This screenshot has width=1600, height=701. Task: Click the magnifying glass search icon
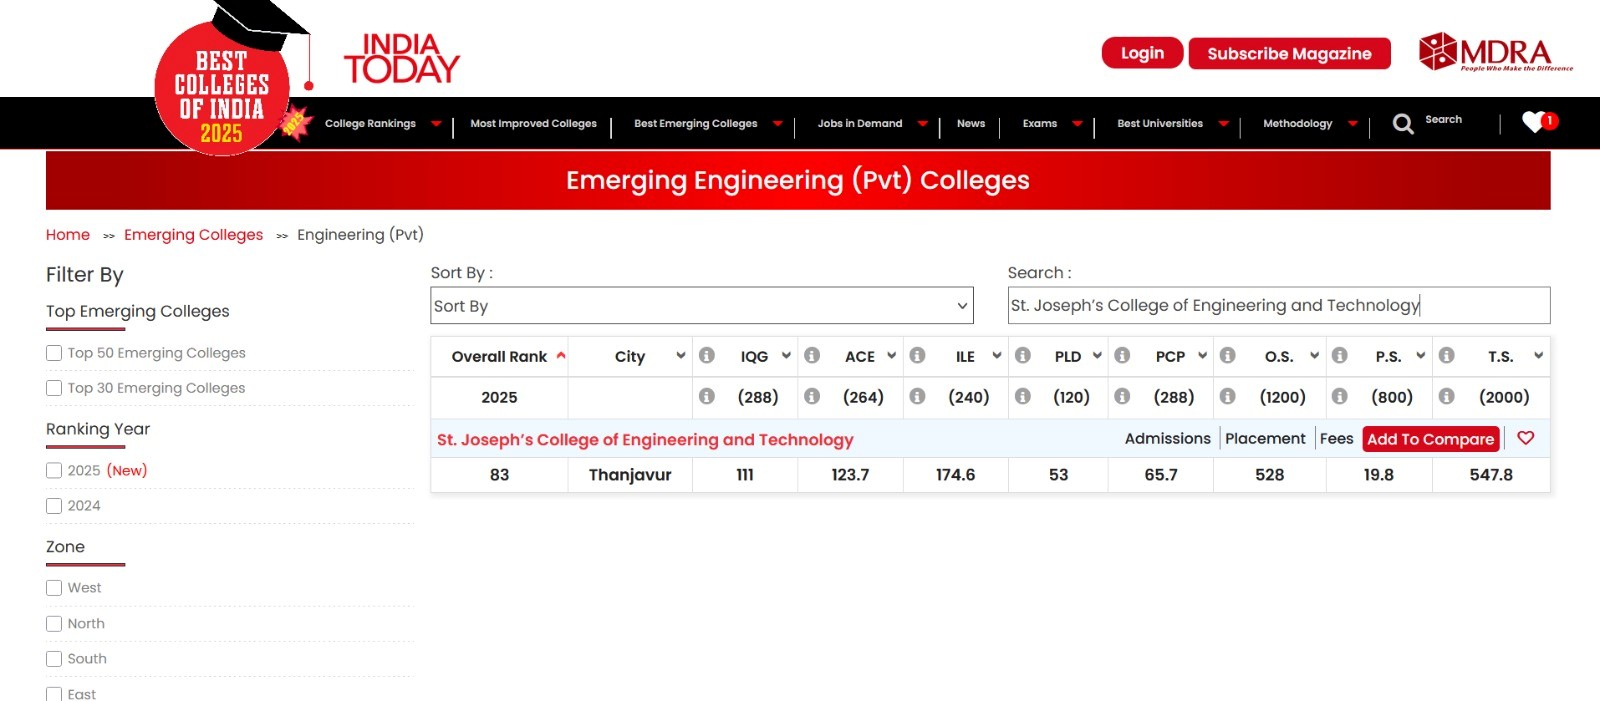coord(1403,124)
